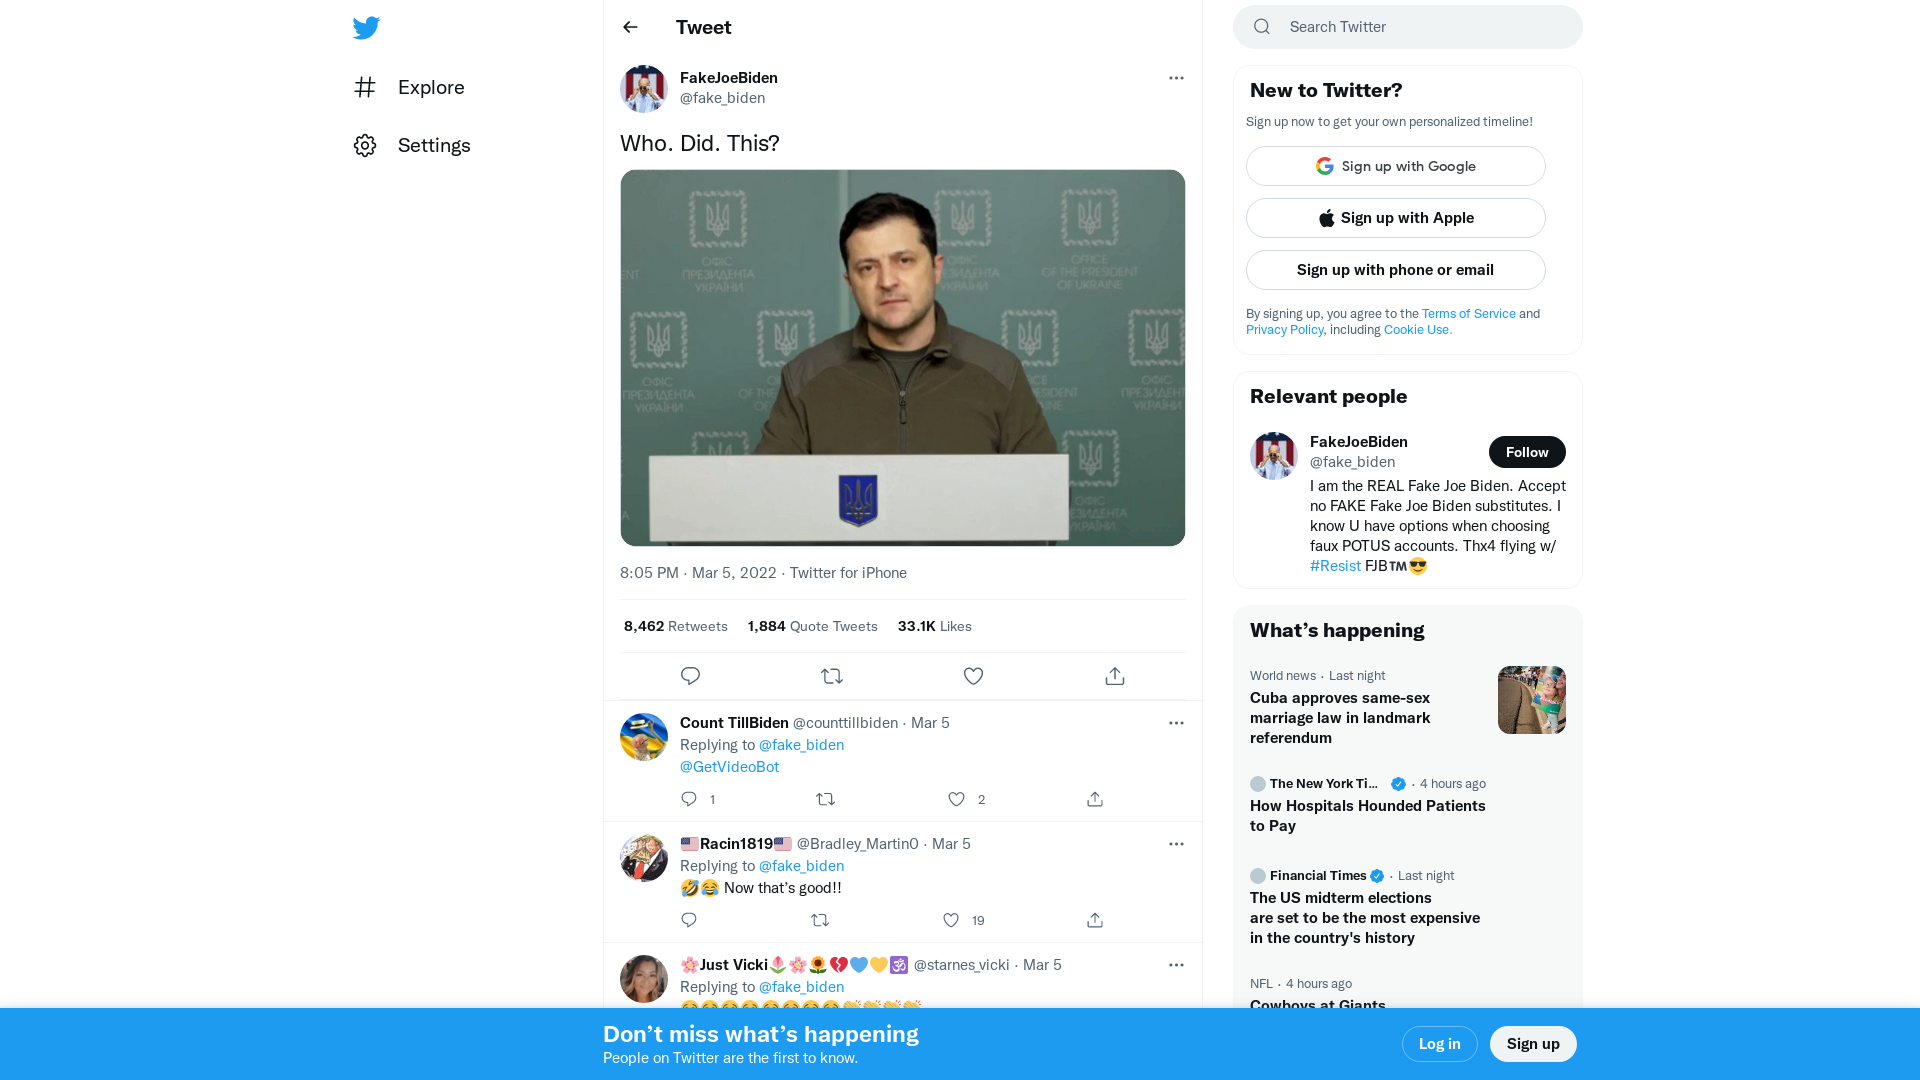Open the Cuba same-sex marriage law story
Image resolution: width=1920 pixels, height=1080 pixels.
point(1340,718)
